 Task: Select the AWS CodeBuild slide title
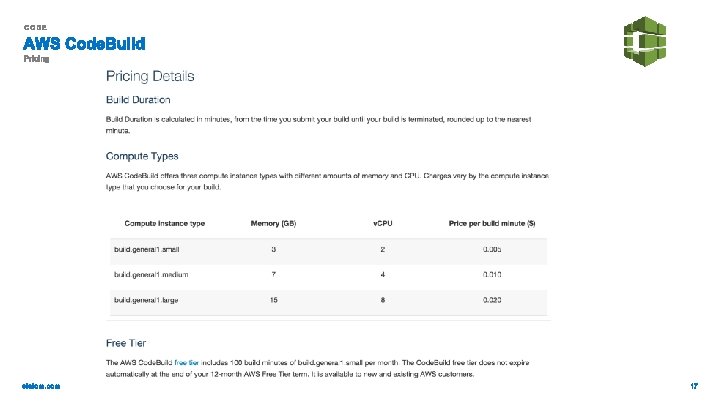pos(85,43)
